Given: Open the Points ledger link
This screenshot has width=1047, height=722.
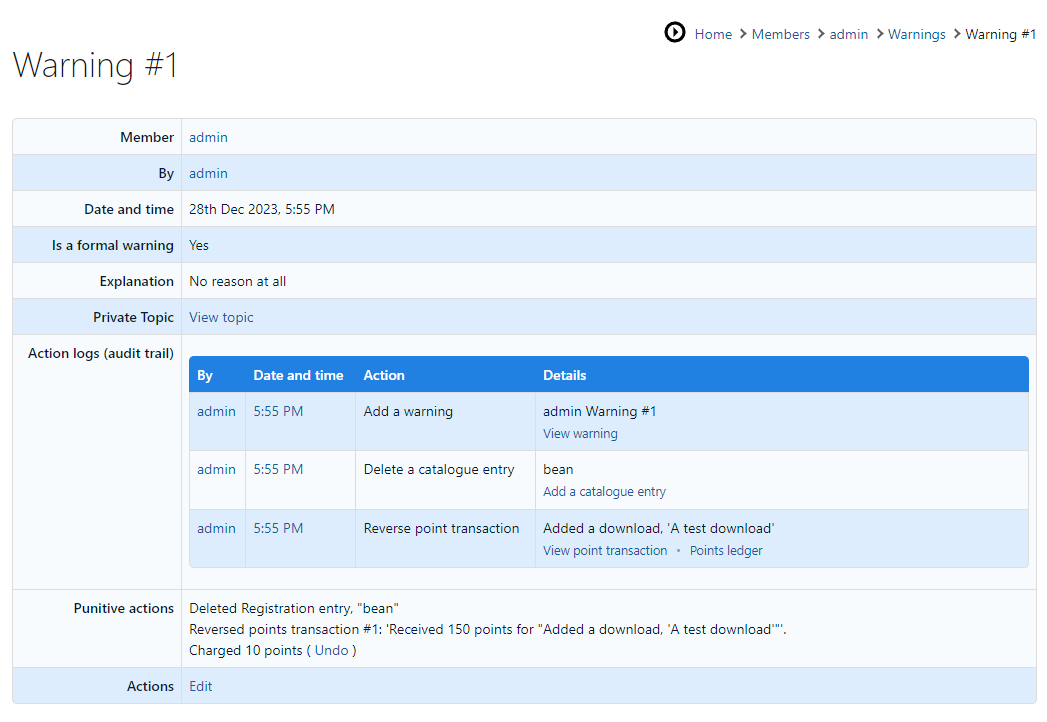Looking at the screenshot, I should pos(726,550).
